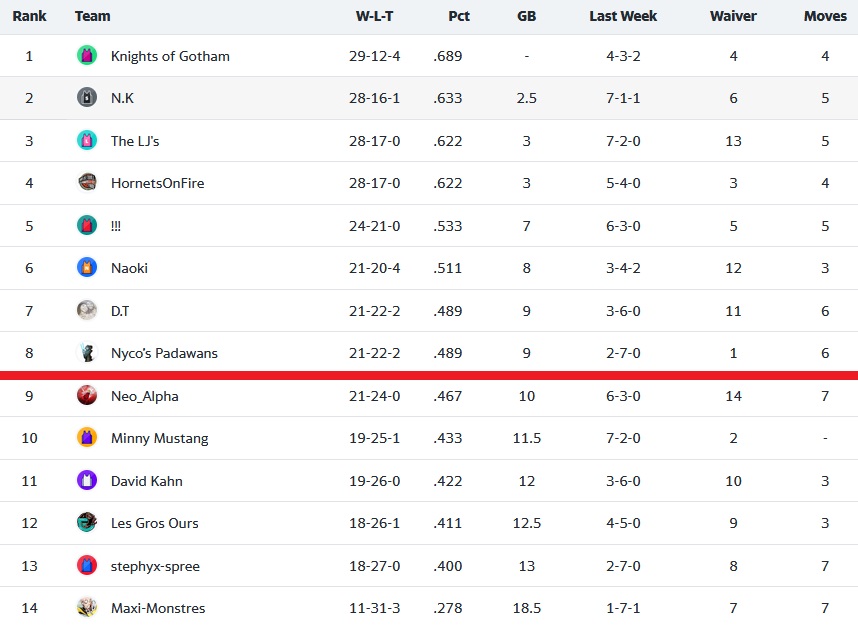The width and height of the screenshot is (858, 625).
Task: Click the stephyx-spree jersey icon
Action: [86, 565]
